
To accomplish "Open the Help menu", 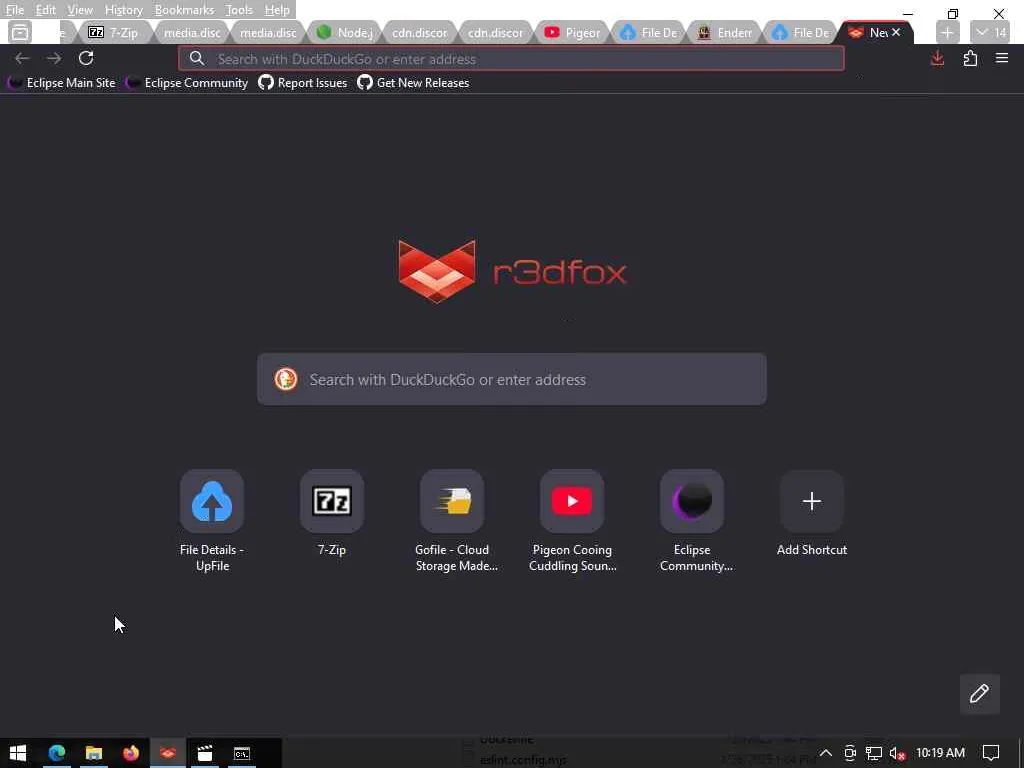I will [277, 10].
